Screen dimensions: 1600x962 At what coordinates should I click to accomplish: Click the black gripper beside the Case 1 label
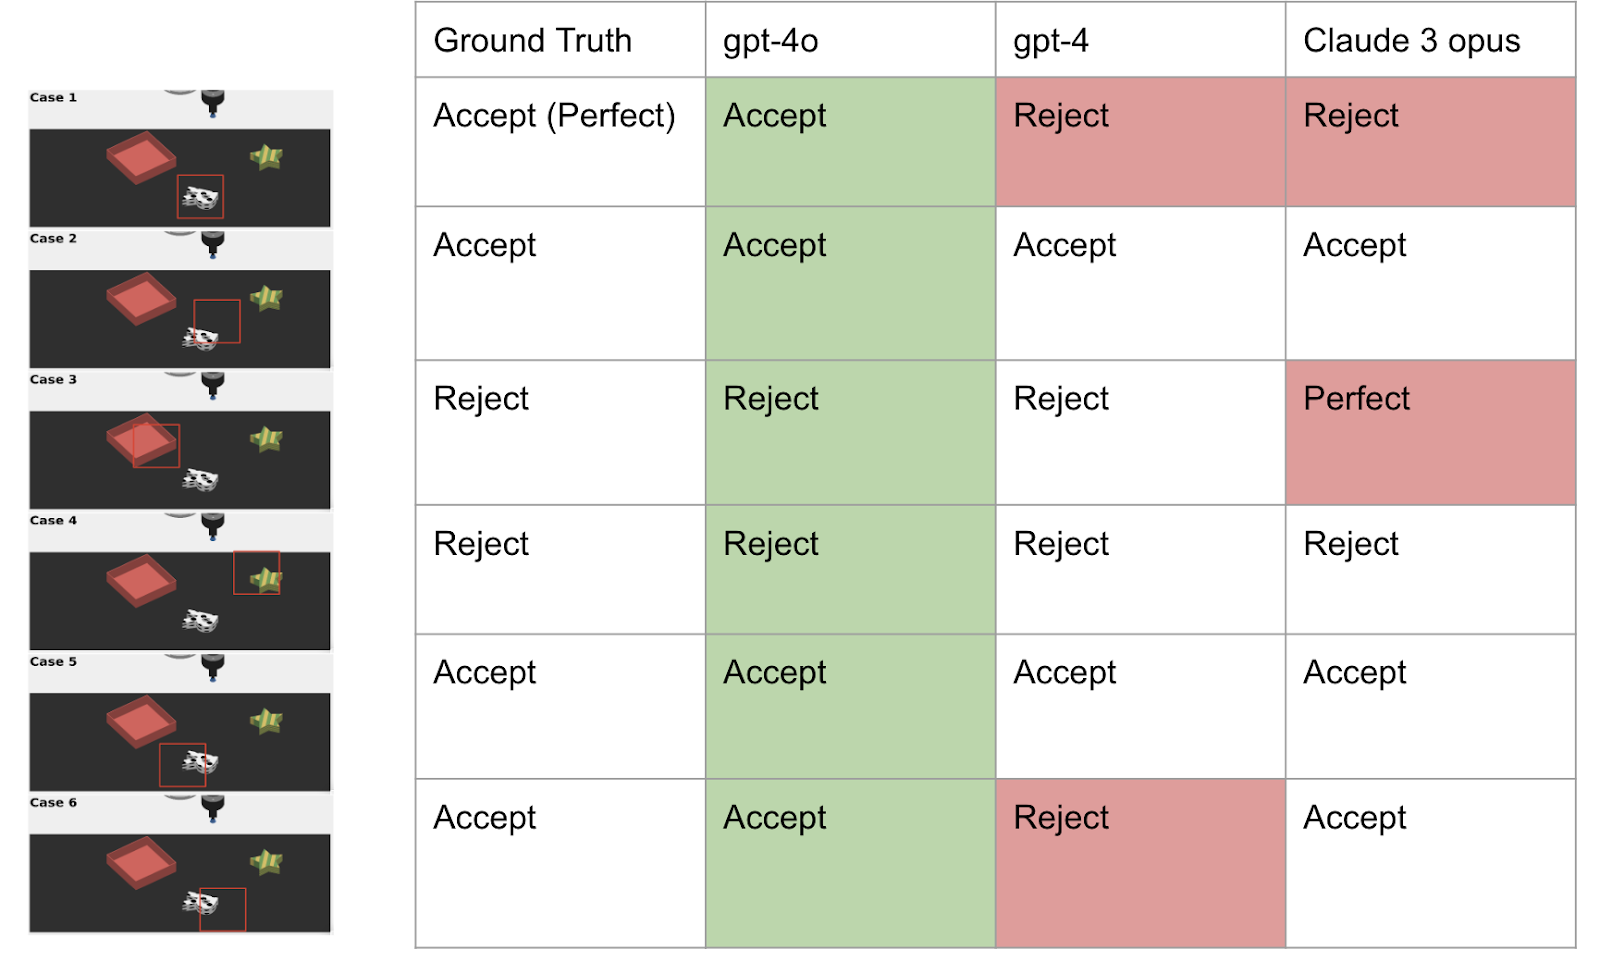213,101
